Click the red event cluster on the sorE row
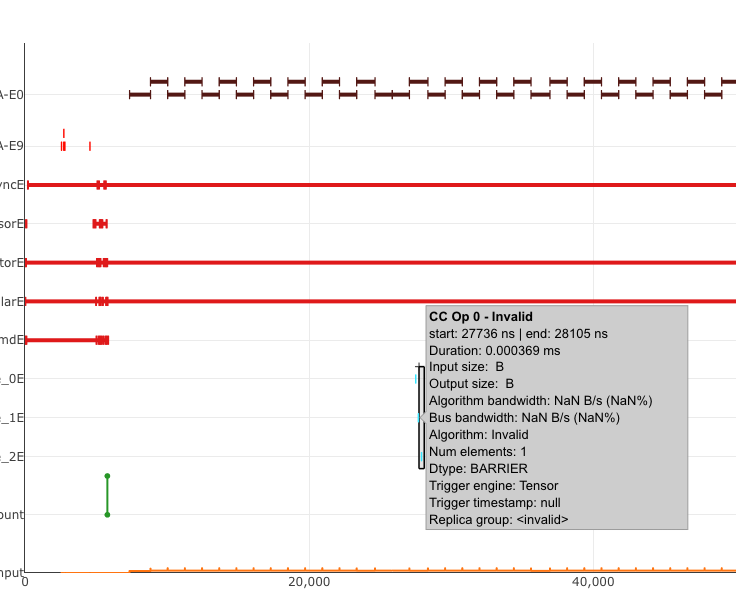736x604 pixels. click(x=99, y=224)
